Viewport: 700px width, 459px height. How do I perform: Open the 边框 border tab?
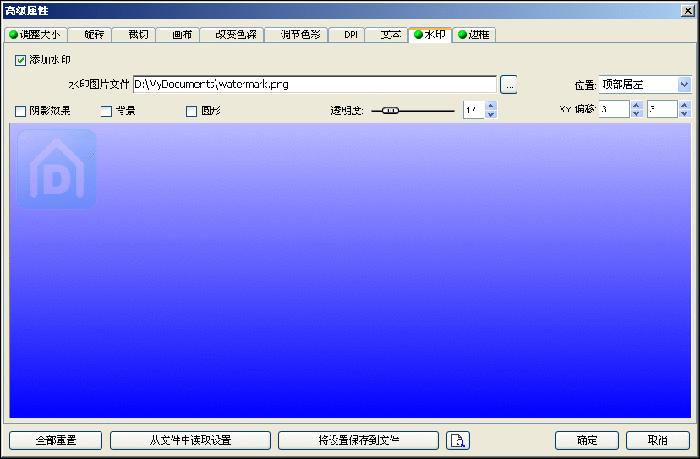(474, 35)
